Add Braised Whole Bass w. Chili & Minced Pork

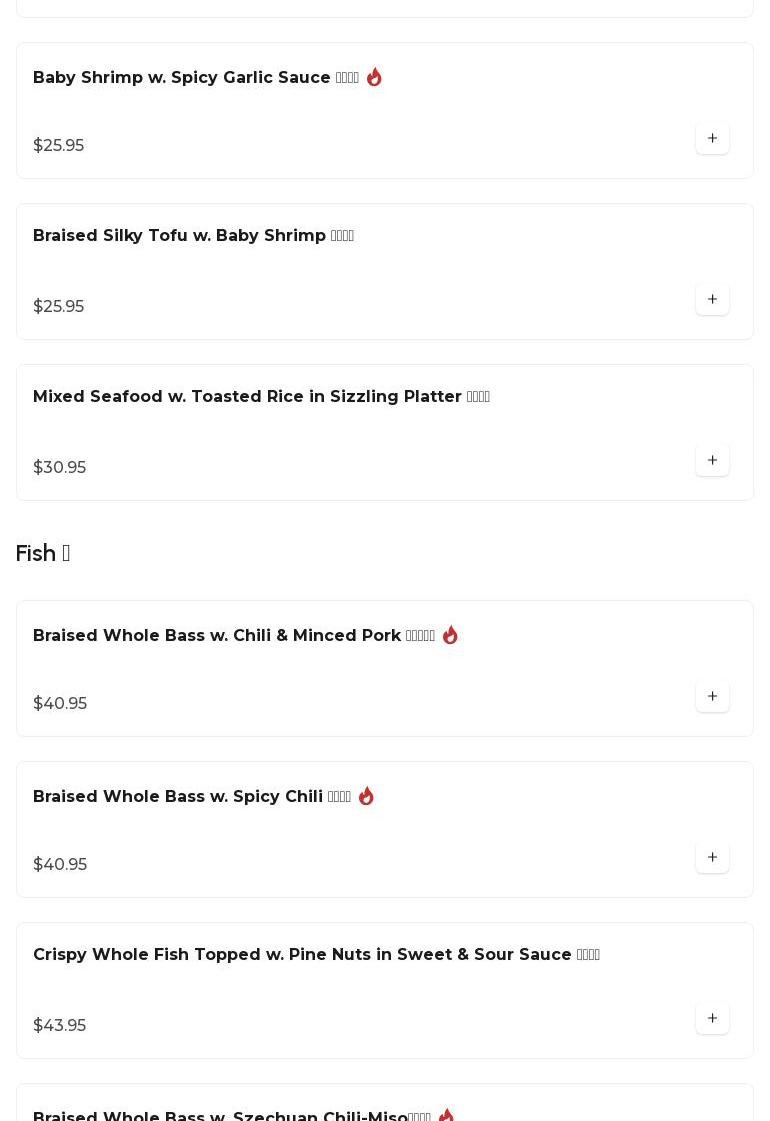(x=712, y=696)
